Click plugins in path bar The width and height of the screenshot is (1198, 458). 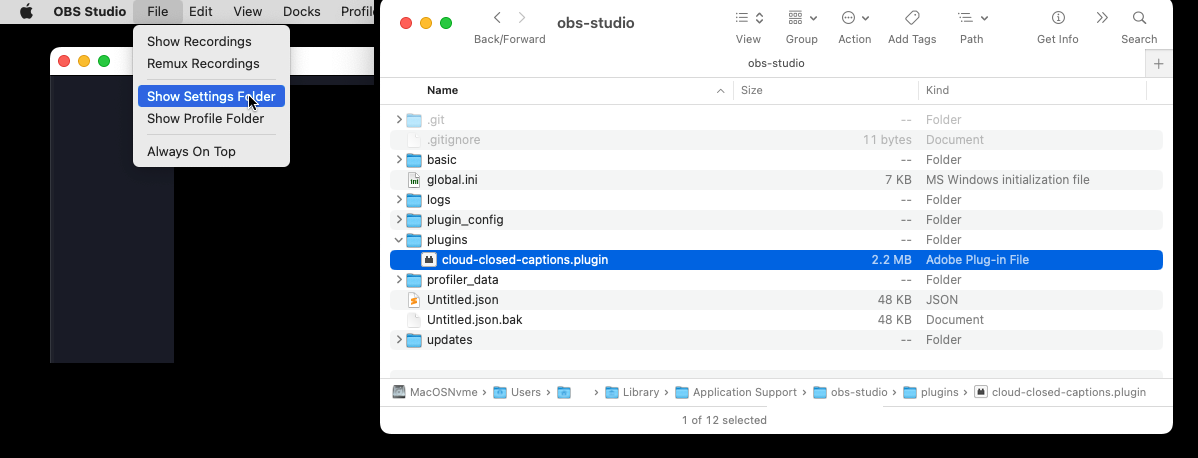(x=931, y=392)
